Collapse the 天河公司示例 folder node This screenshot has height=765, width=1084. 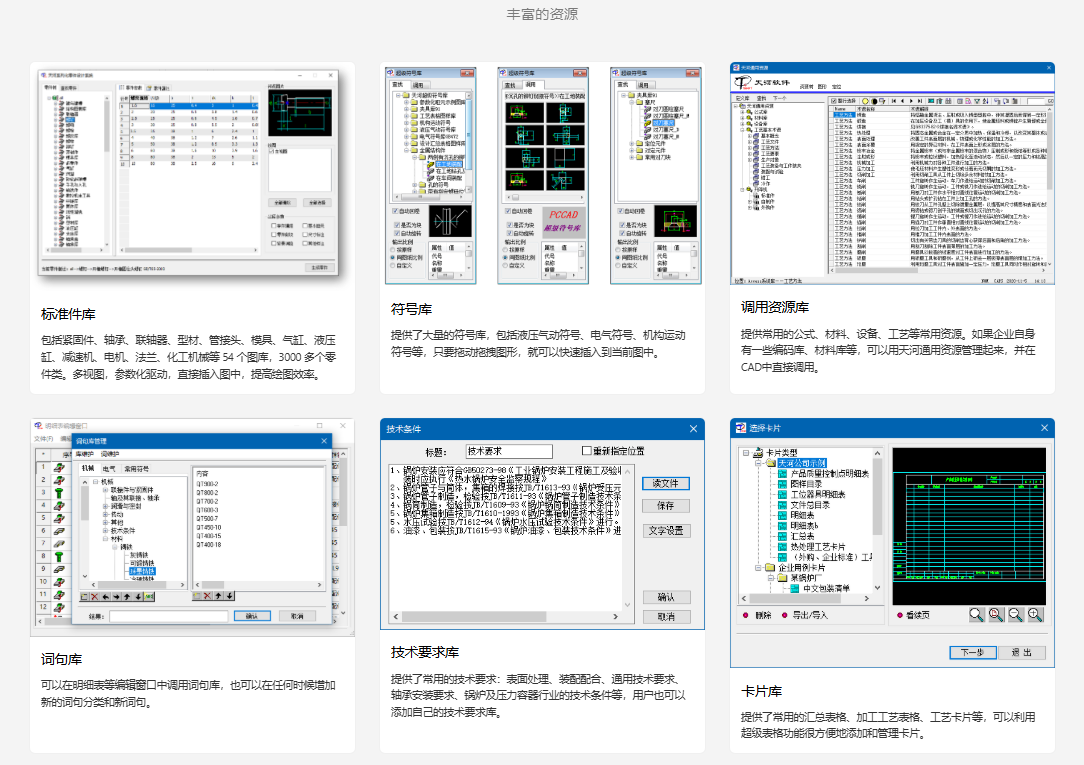[758, 464]
